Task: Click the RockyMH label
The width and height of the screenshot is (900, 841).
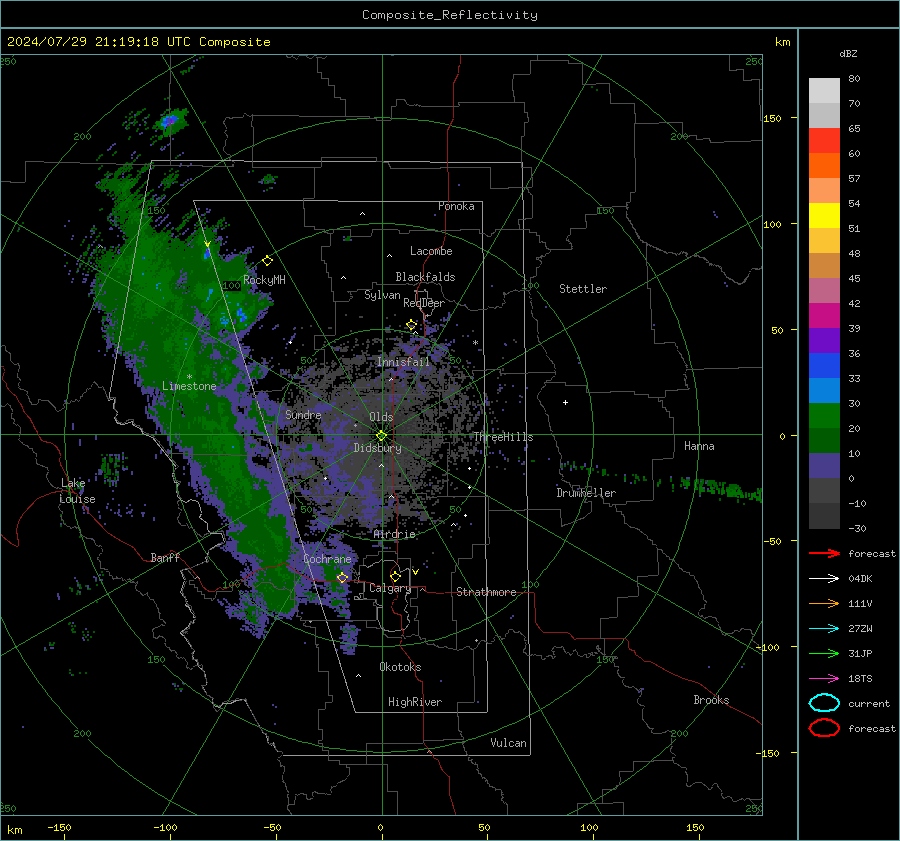Action: pyautogui.click(x=264, y=280)
